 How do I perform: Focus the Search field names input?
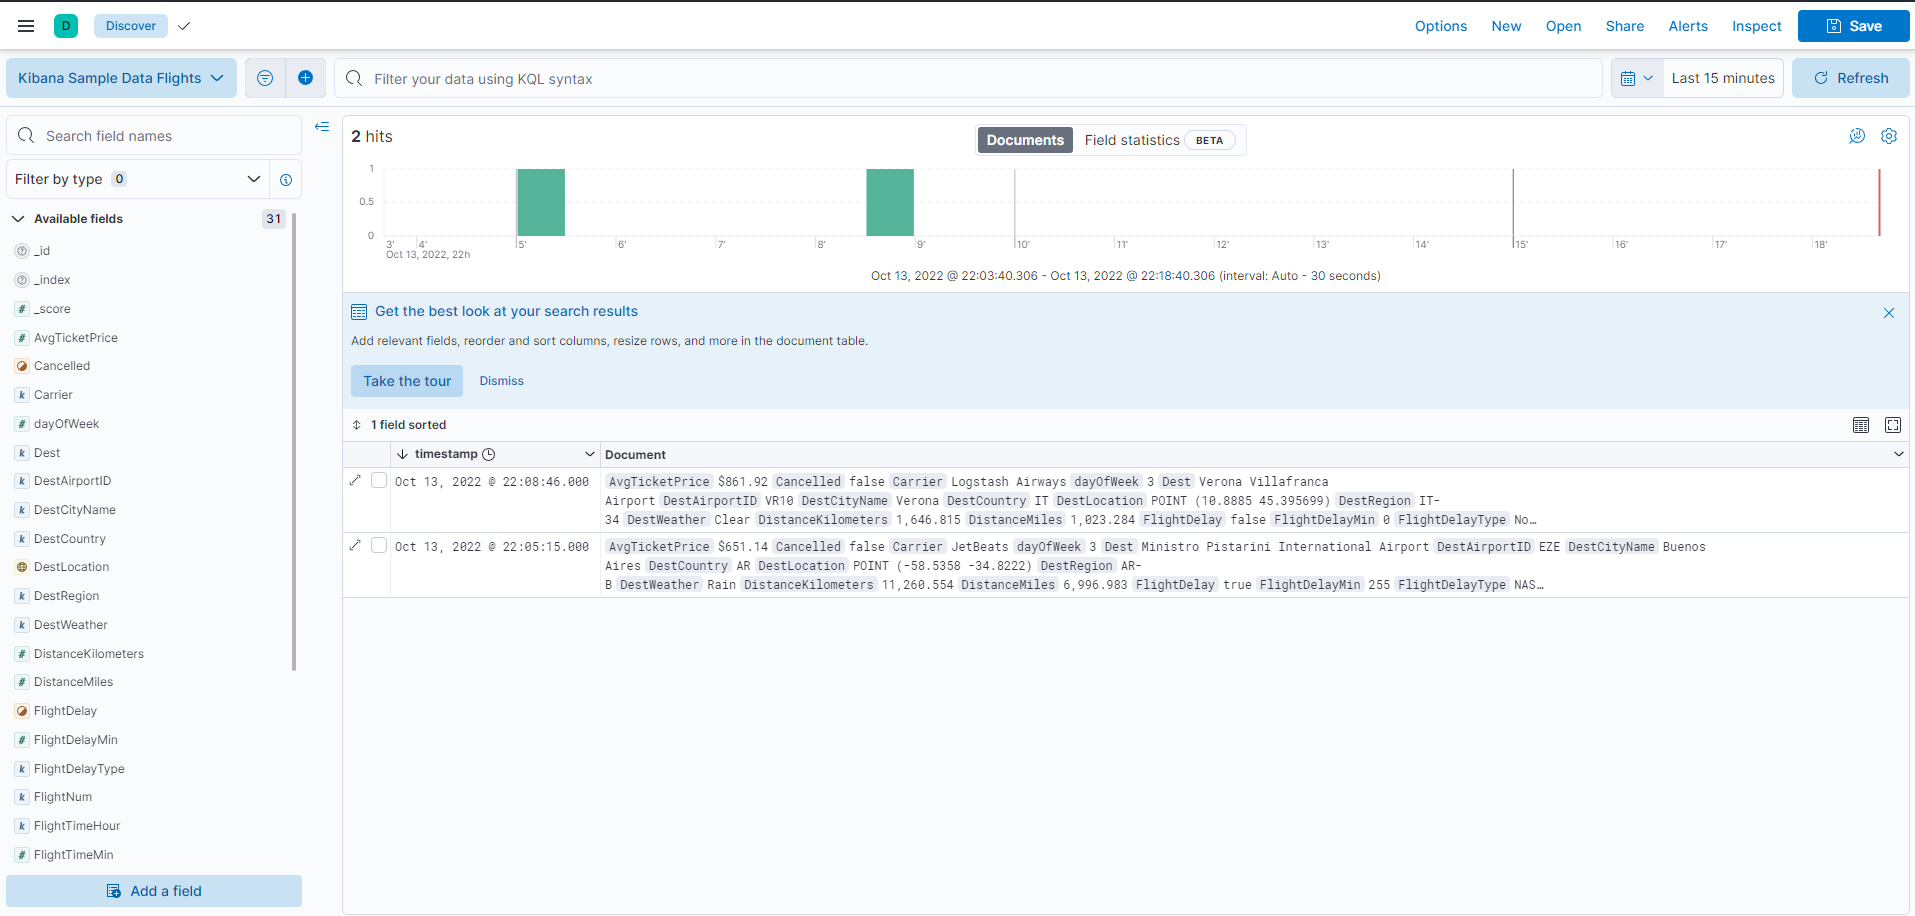point(154,135)
